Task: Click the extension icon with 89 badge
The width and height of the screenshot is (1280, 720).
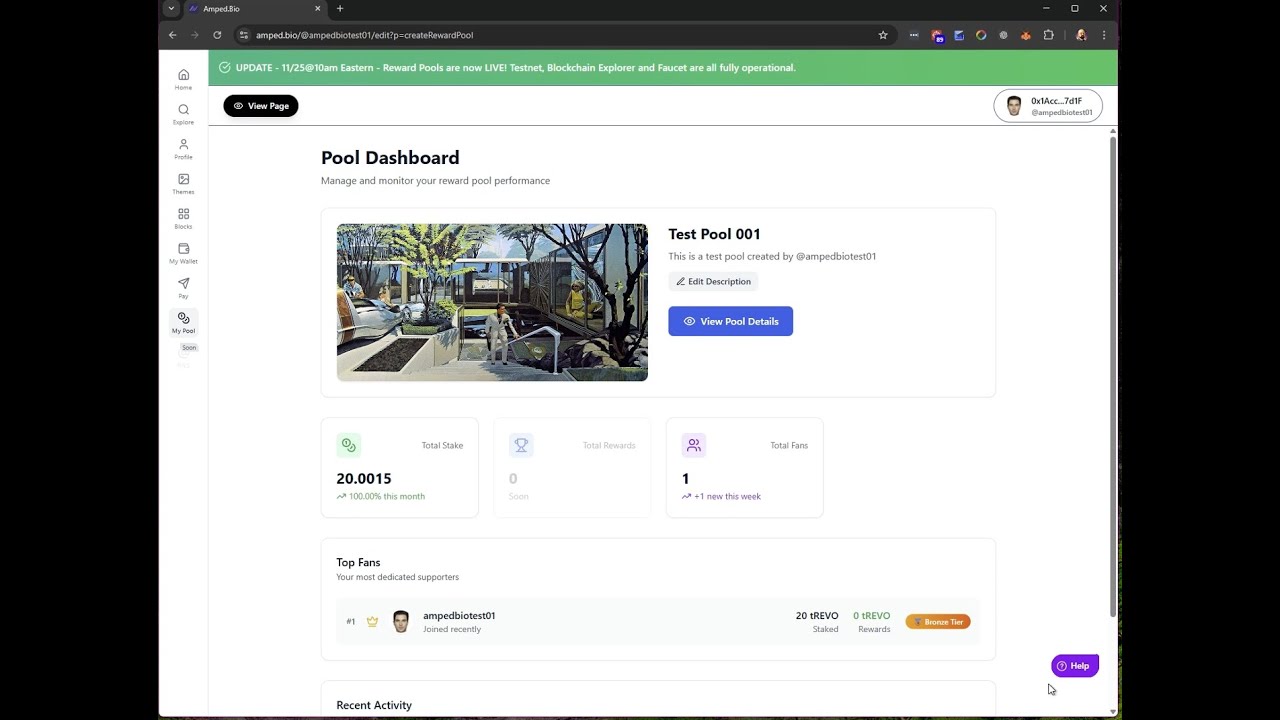Action: coord(937,35)
